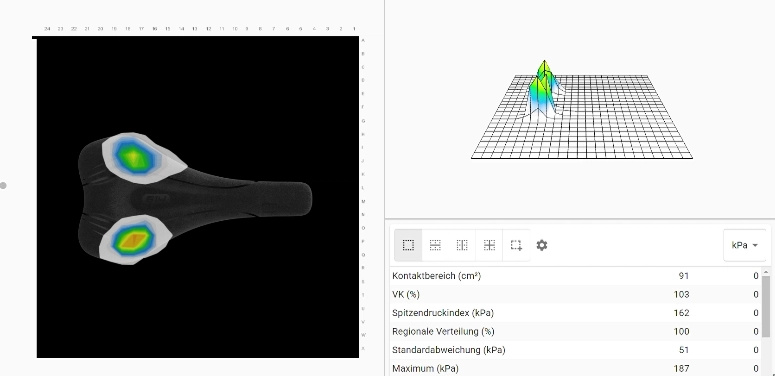Click the Standardabweichung (kPa) row label

point(449,350)
